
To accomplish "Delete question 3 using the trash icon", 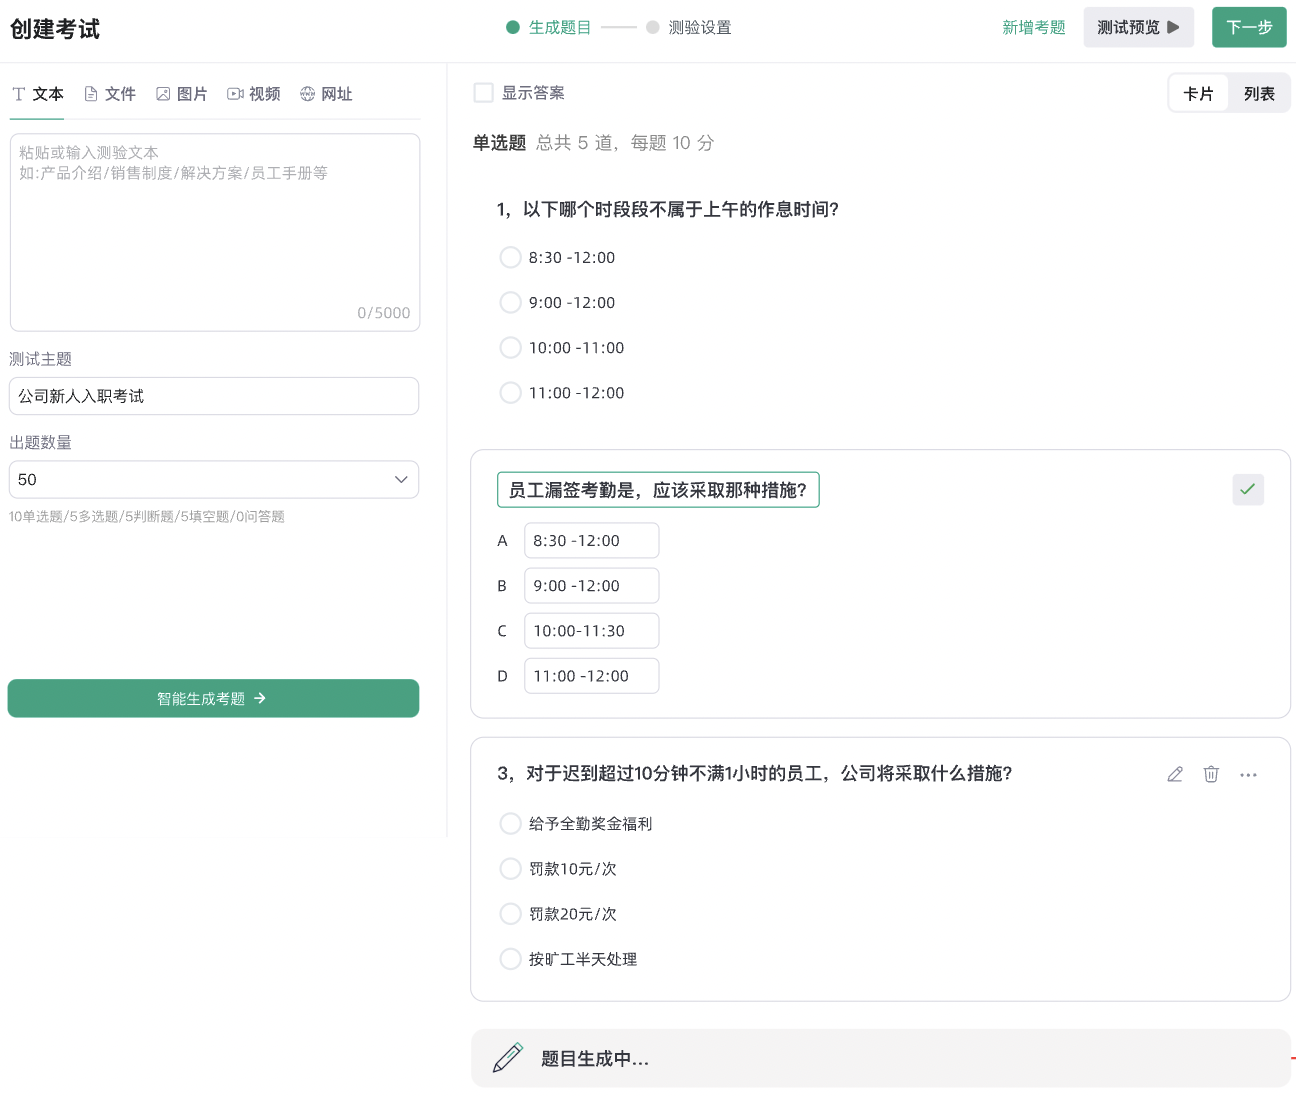I will [1211, 774].
